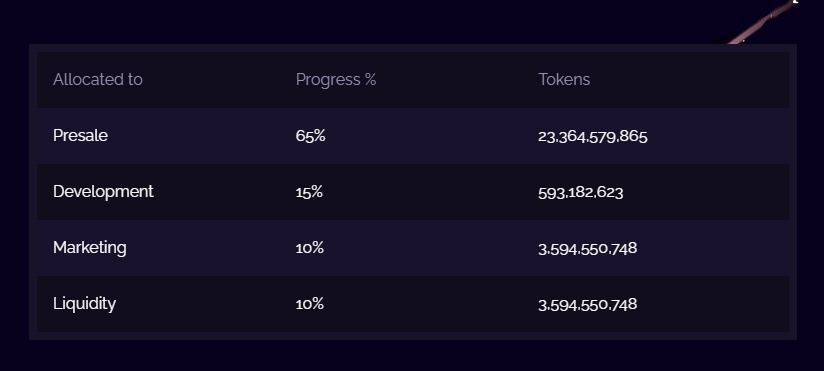Select the Marketing row label
The image size is (824, 371).
(x=90, y=248)
